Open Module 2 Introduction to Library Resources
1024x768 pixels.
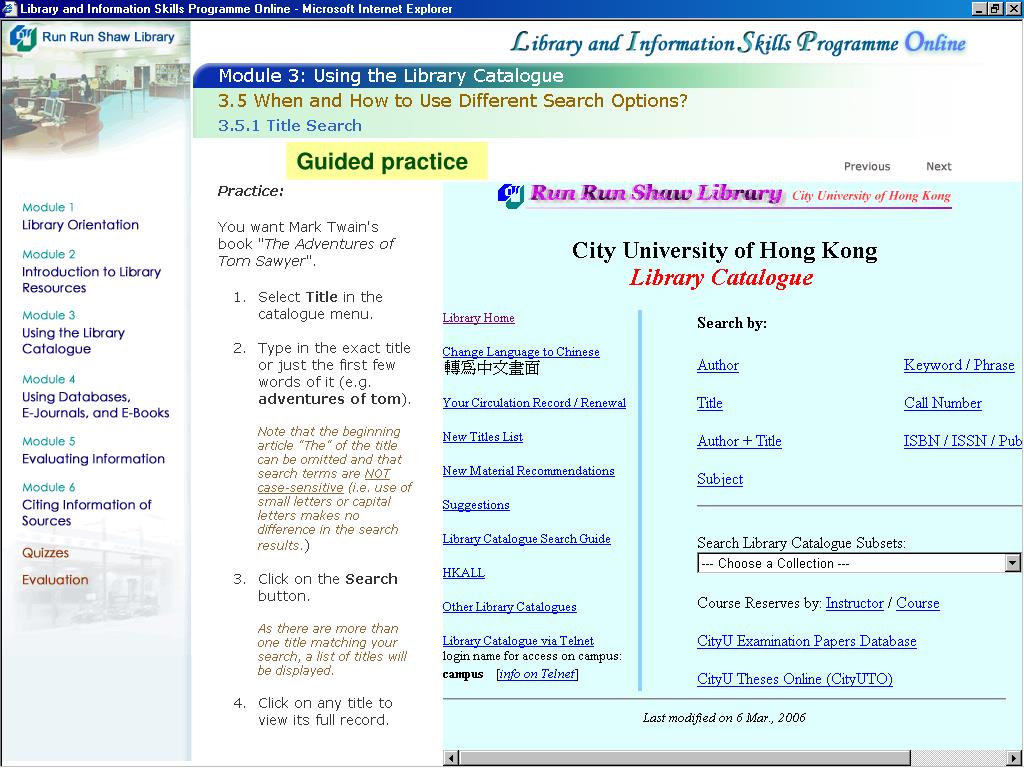[x=91, y=271]
